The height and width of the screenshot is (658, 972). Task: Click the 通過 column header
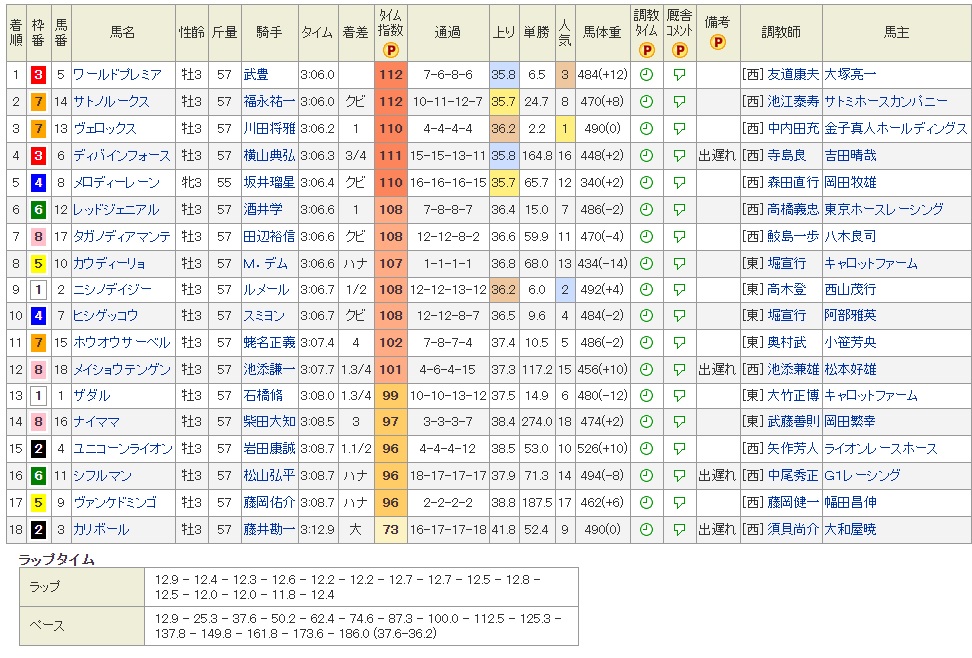click(x=448, y=32)
